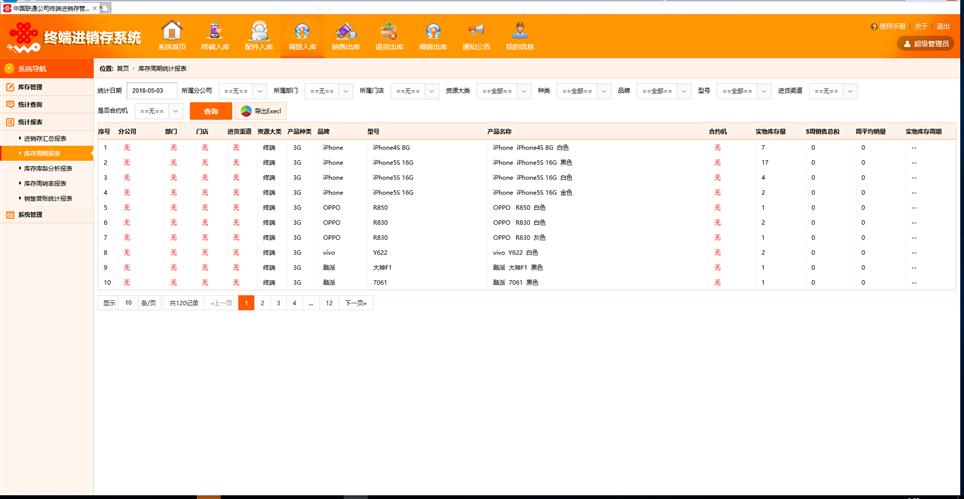Viewport: 964px width, 499px height.
Task: Click 'OPPO R850 白色' product name
Action: (519, 208)
